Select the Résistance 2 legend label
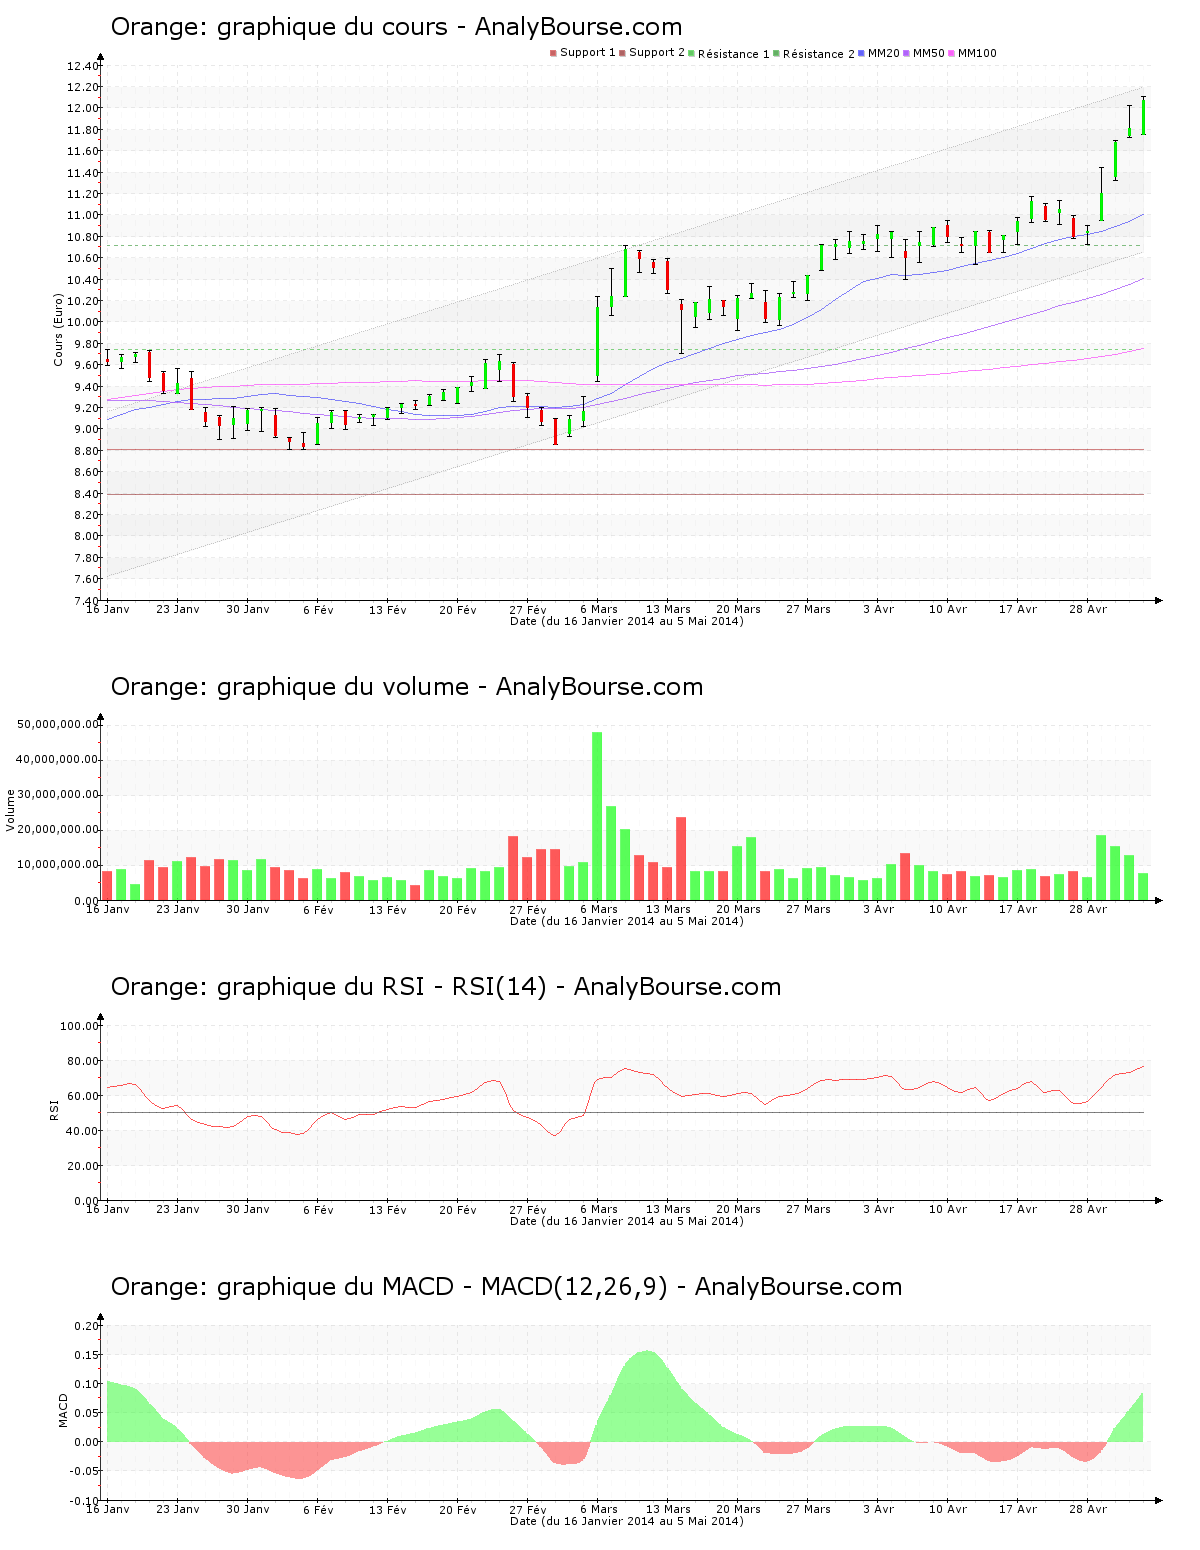 tap(819, 54)
